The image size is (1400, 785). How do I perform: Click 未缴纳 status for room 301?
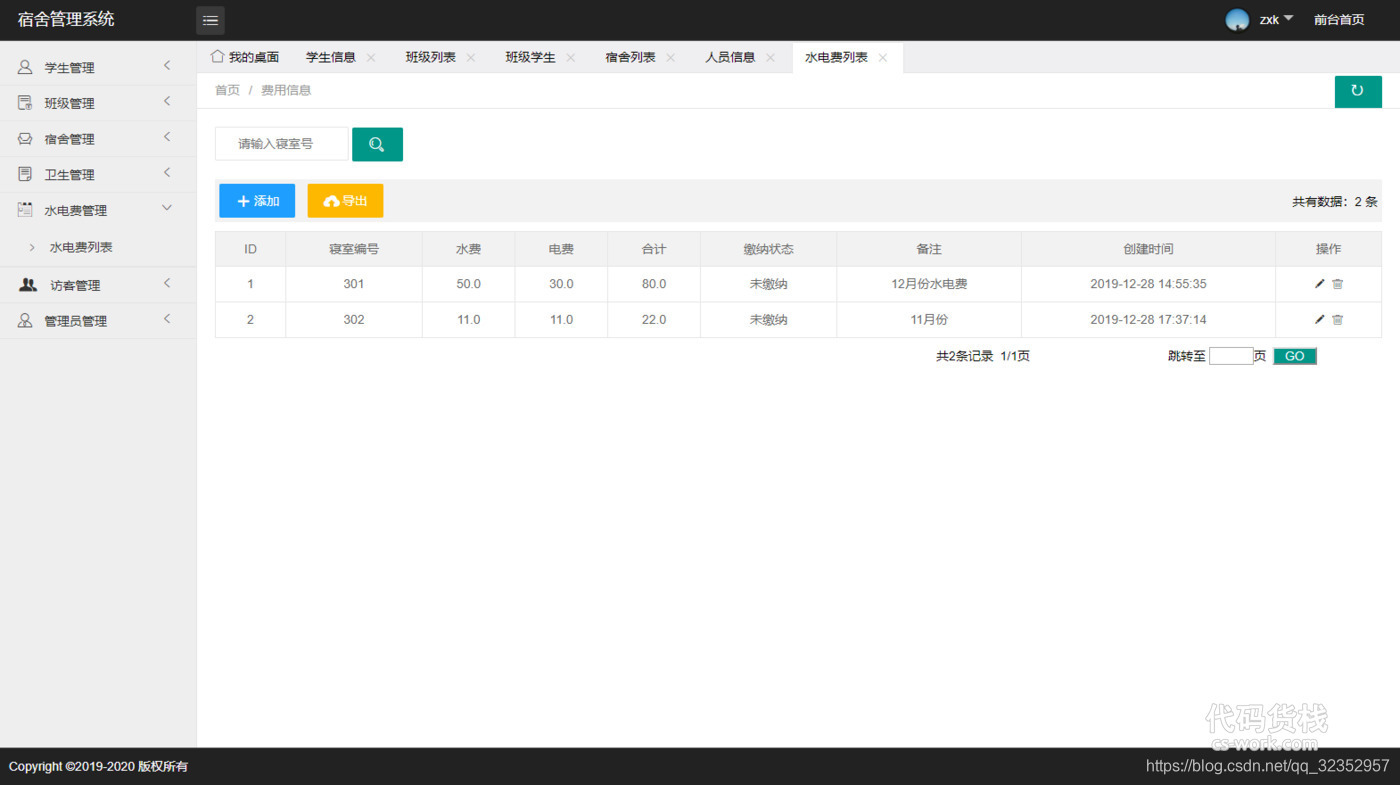pyautogui.click(x=768, y=284)
